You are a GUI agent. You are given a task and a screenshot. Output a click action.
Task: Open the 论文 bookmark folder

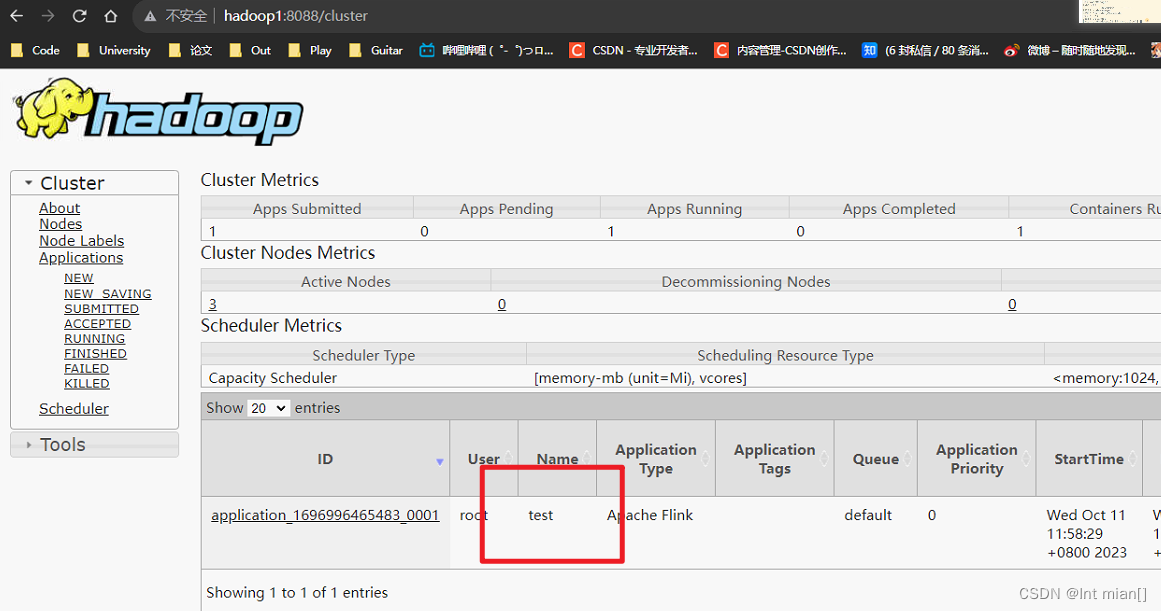pyautogui.click(x=190, y=50)
